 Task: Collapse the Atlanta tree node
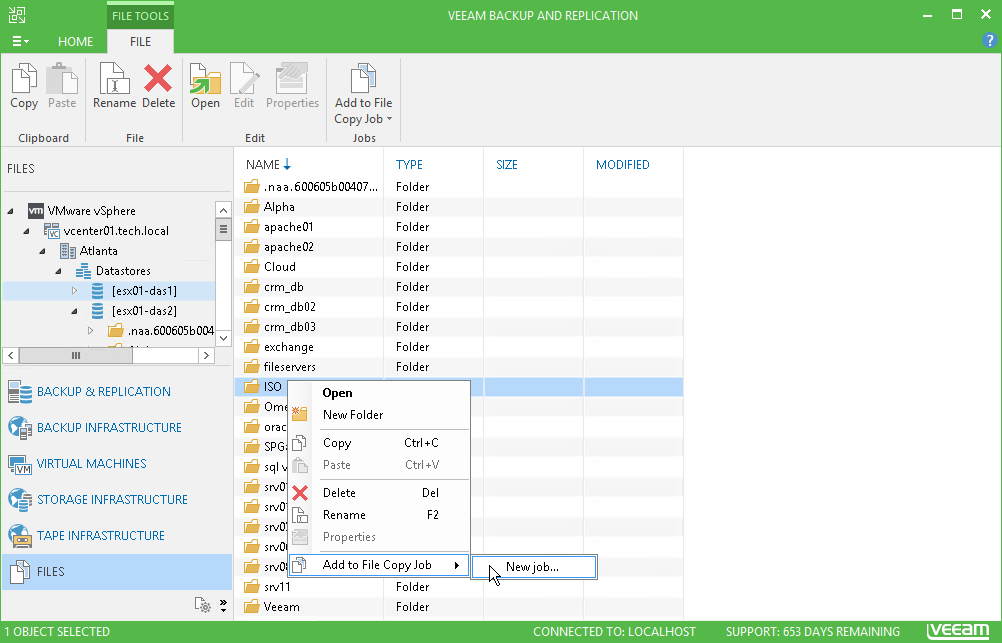(42, 251)
